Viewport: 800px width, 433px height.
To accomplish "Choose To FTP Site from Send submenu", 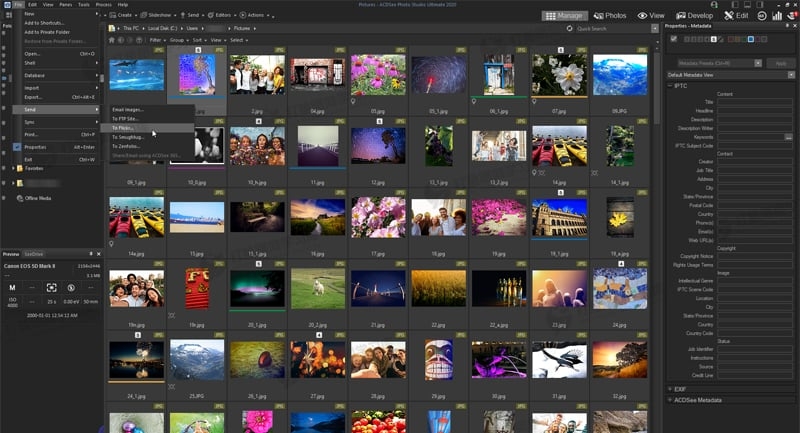I will [x=125, y=118].
